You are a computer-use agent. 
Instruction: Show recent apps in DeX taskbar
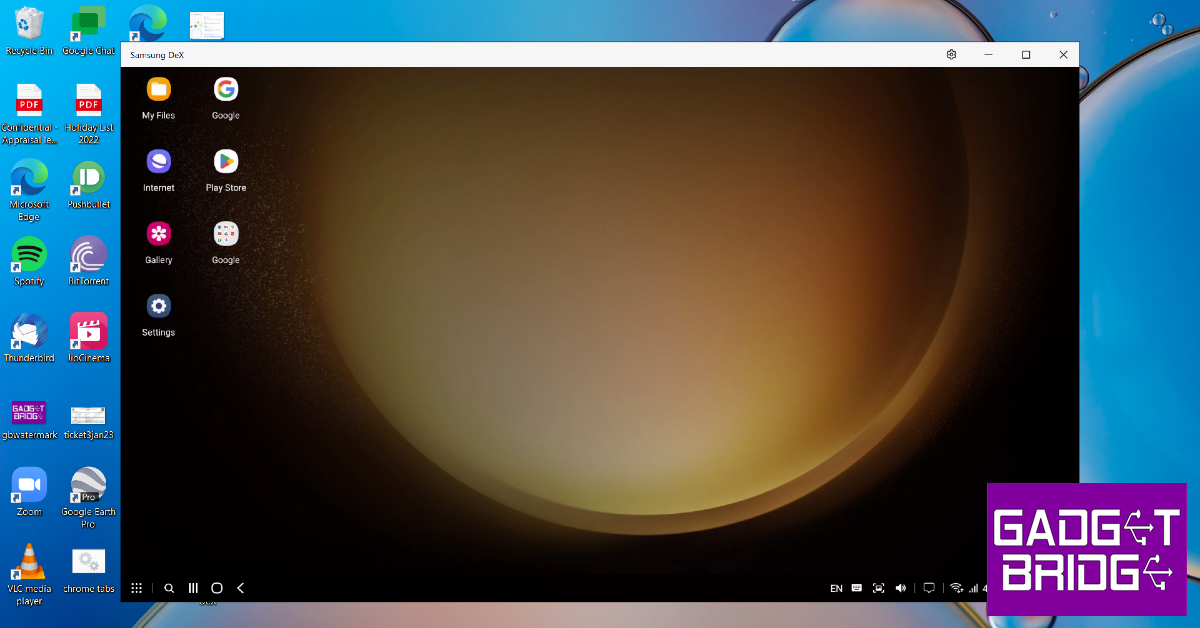(x=193, y=588)
